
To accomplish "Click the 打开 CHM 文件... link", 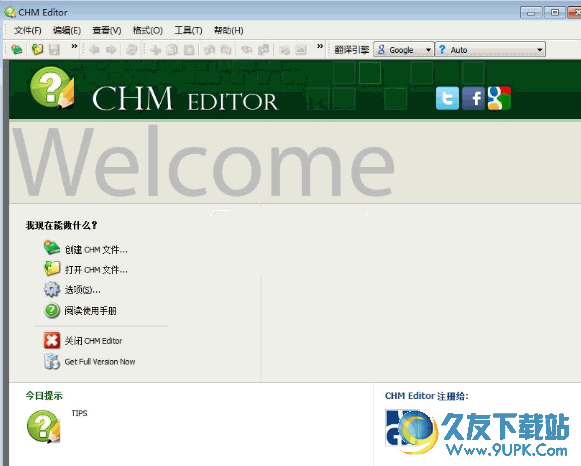I will pos(96,270).
